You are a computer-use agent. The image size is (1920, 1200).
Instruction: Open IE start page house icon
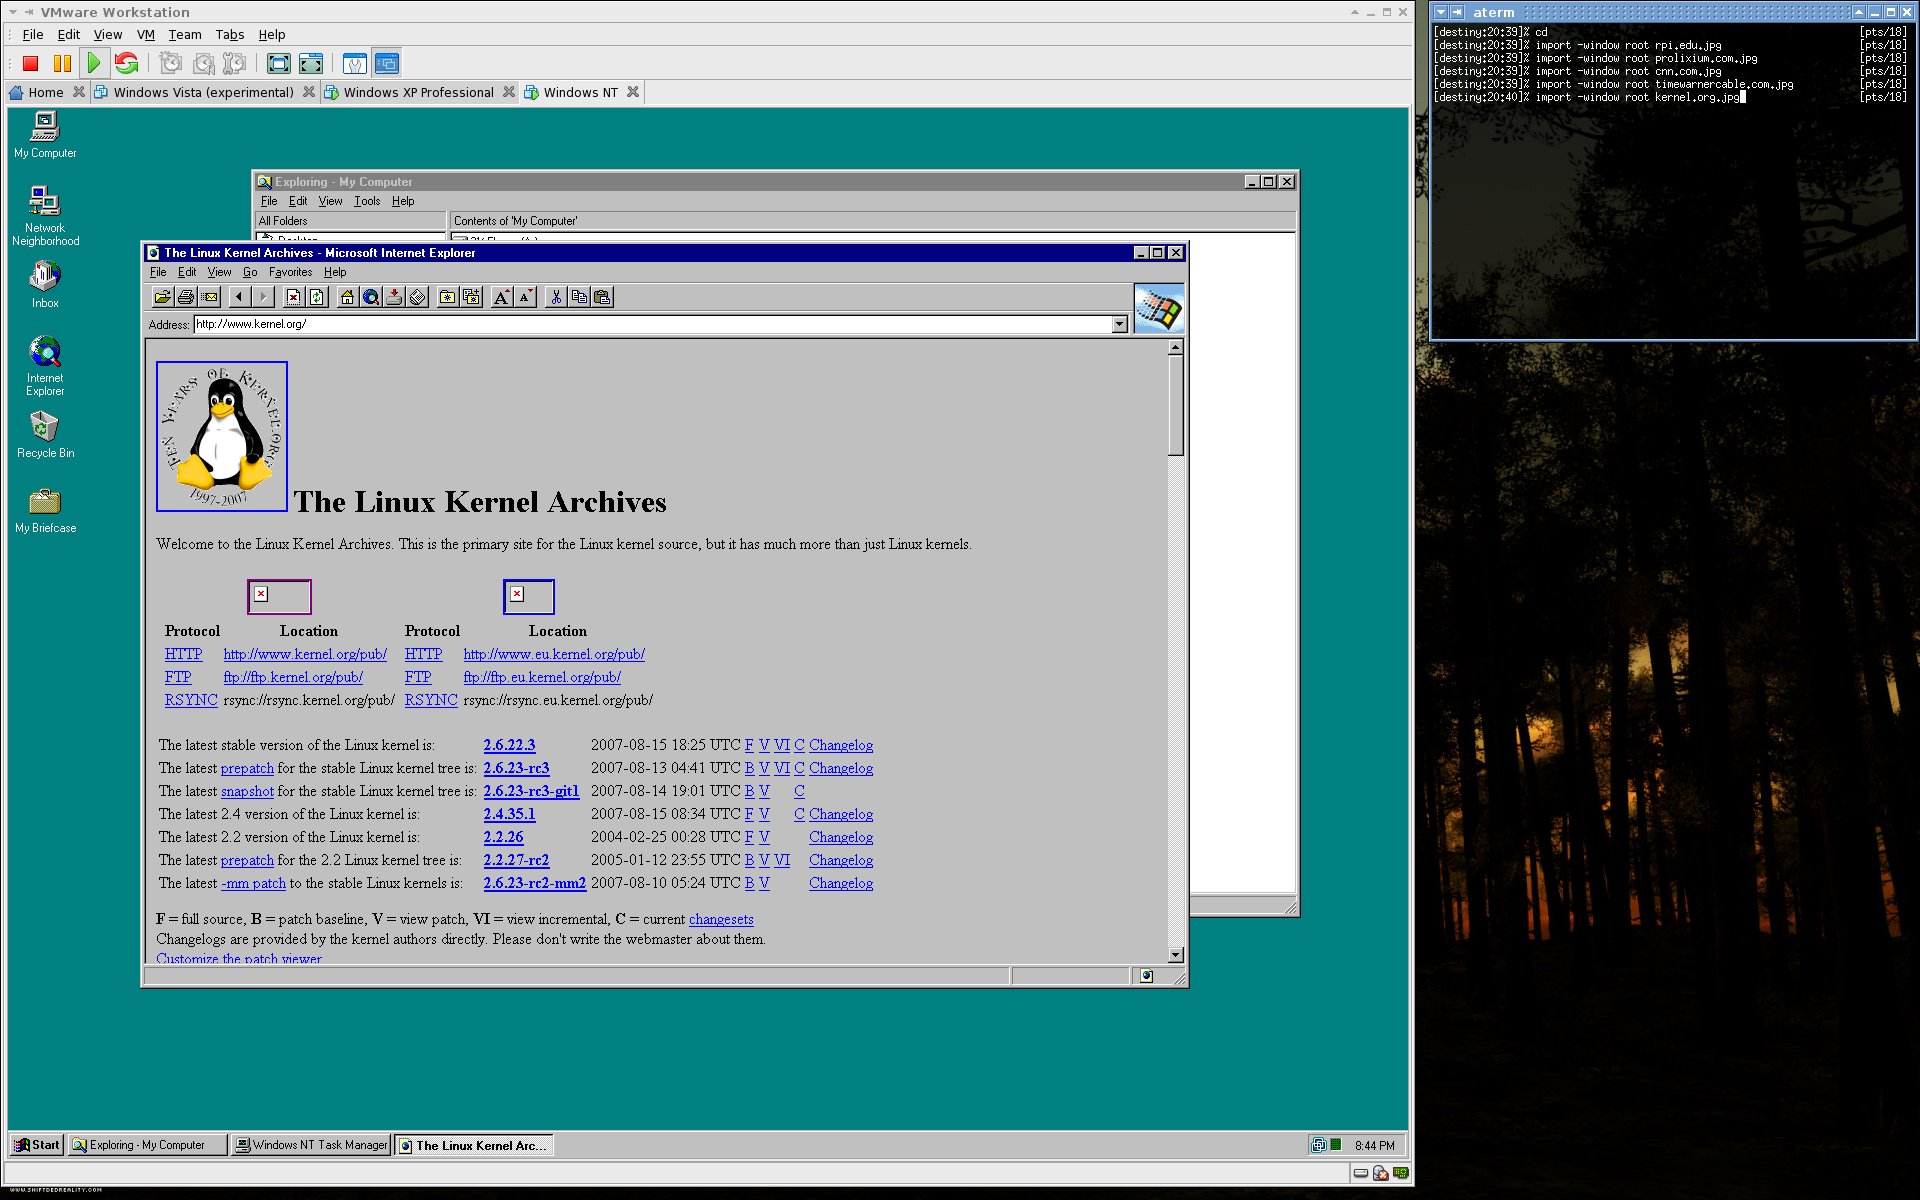tap(347, 297)
